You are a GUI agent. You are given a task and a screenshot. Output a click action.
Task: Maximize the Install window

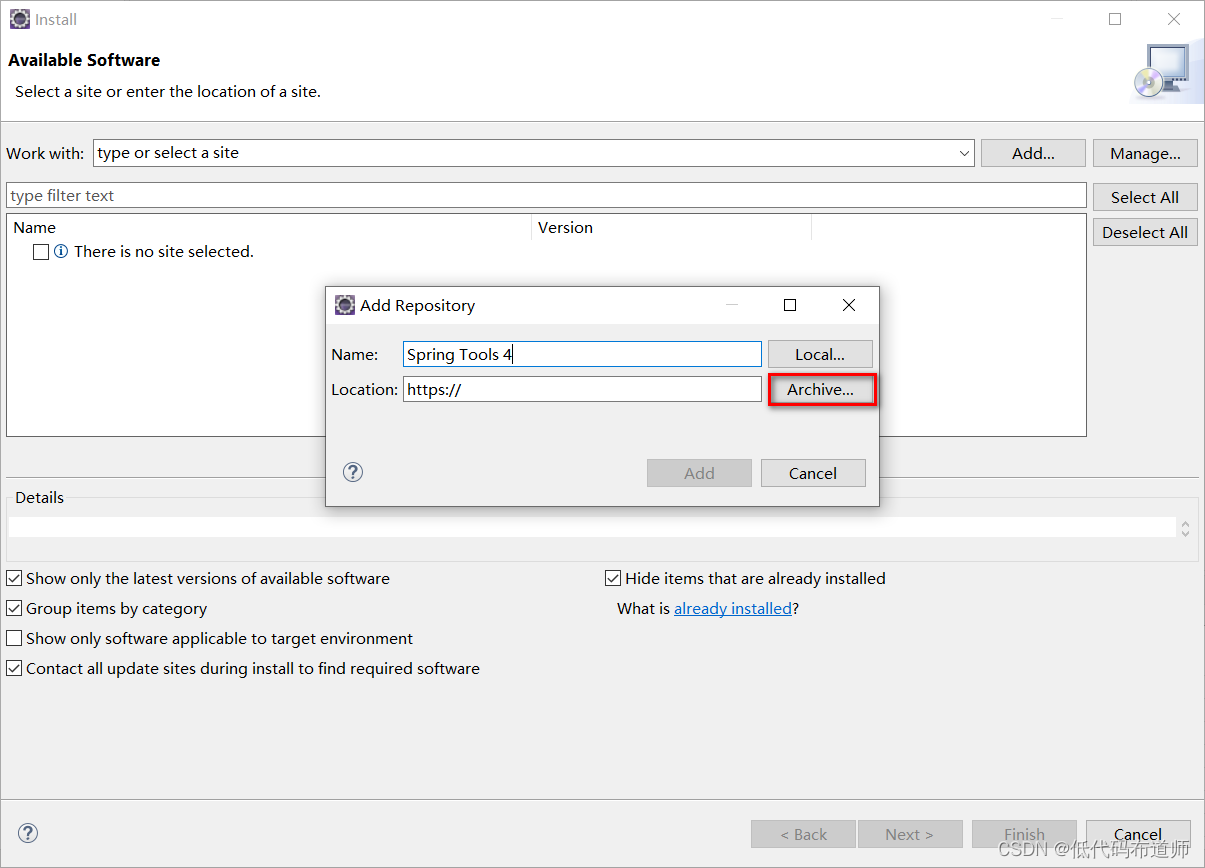point(1115,19)
